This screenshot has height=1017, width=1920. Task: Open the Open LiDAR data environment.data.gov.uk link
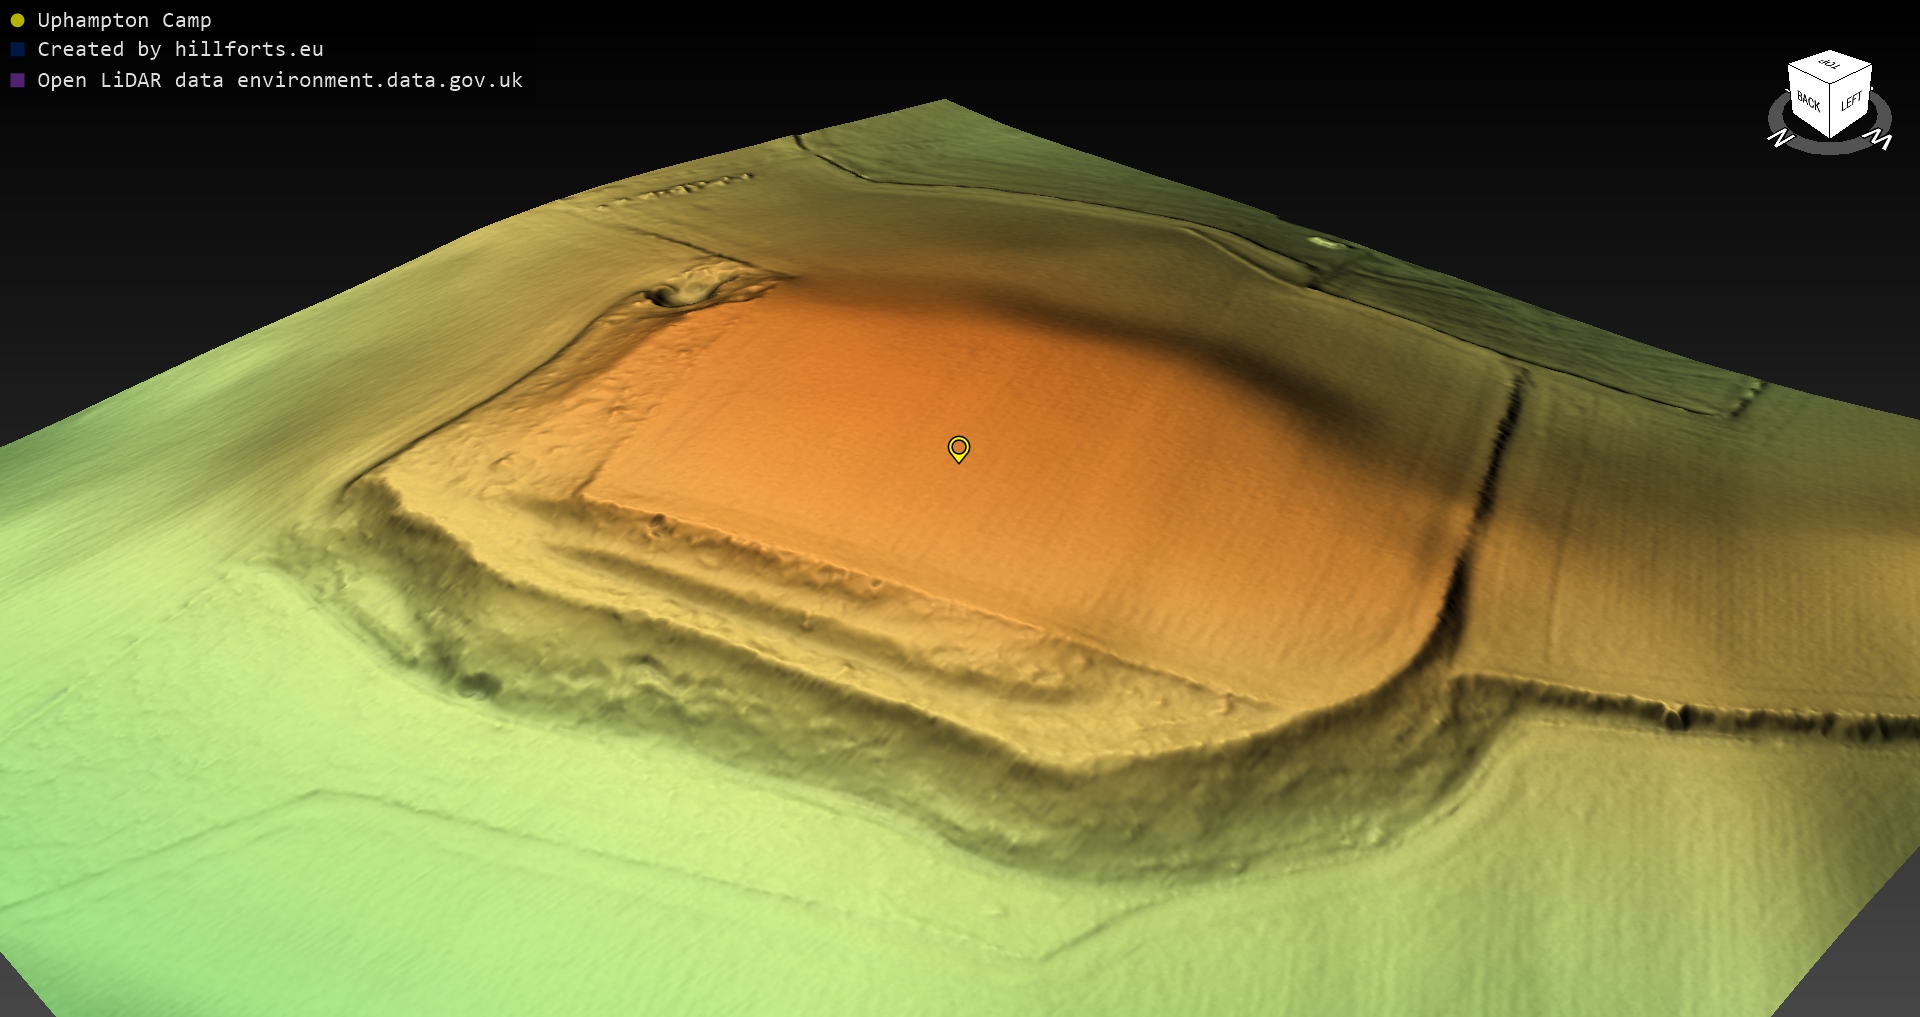click(280, 80)
